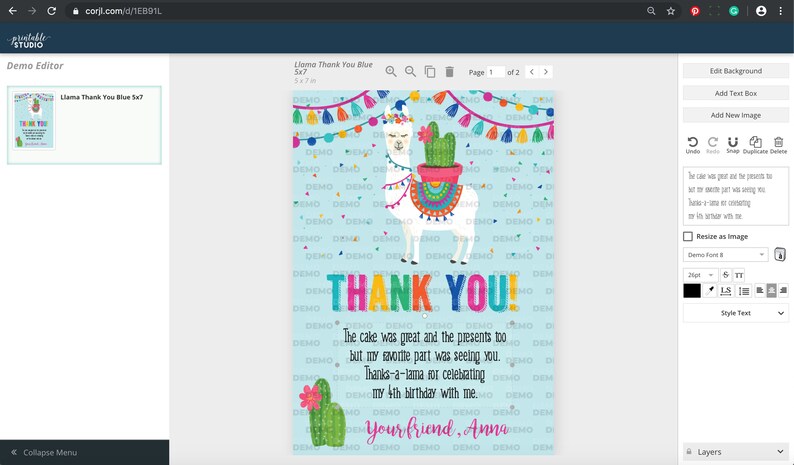Viewport: 794px width, 465px height.
Task: Bookmark page with the star icon
Action: [x=670, y=11]
